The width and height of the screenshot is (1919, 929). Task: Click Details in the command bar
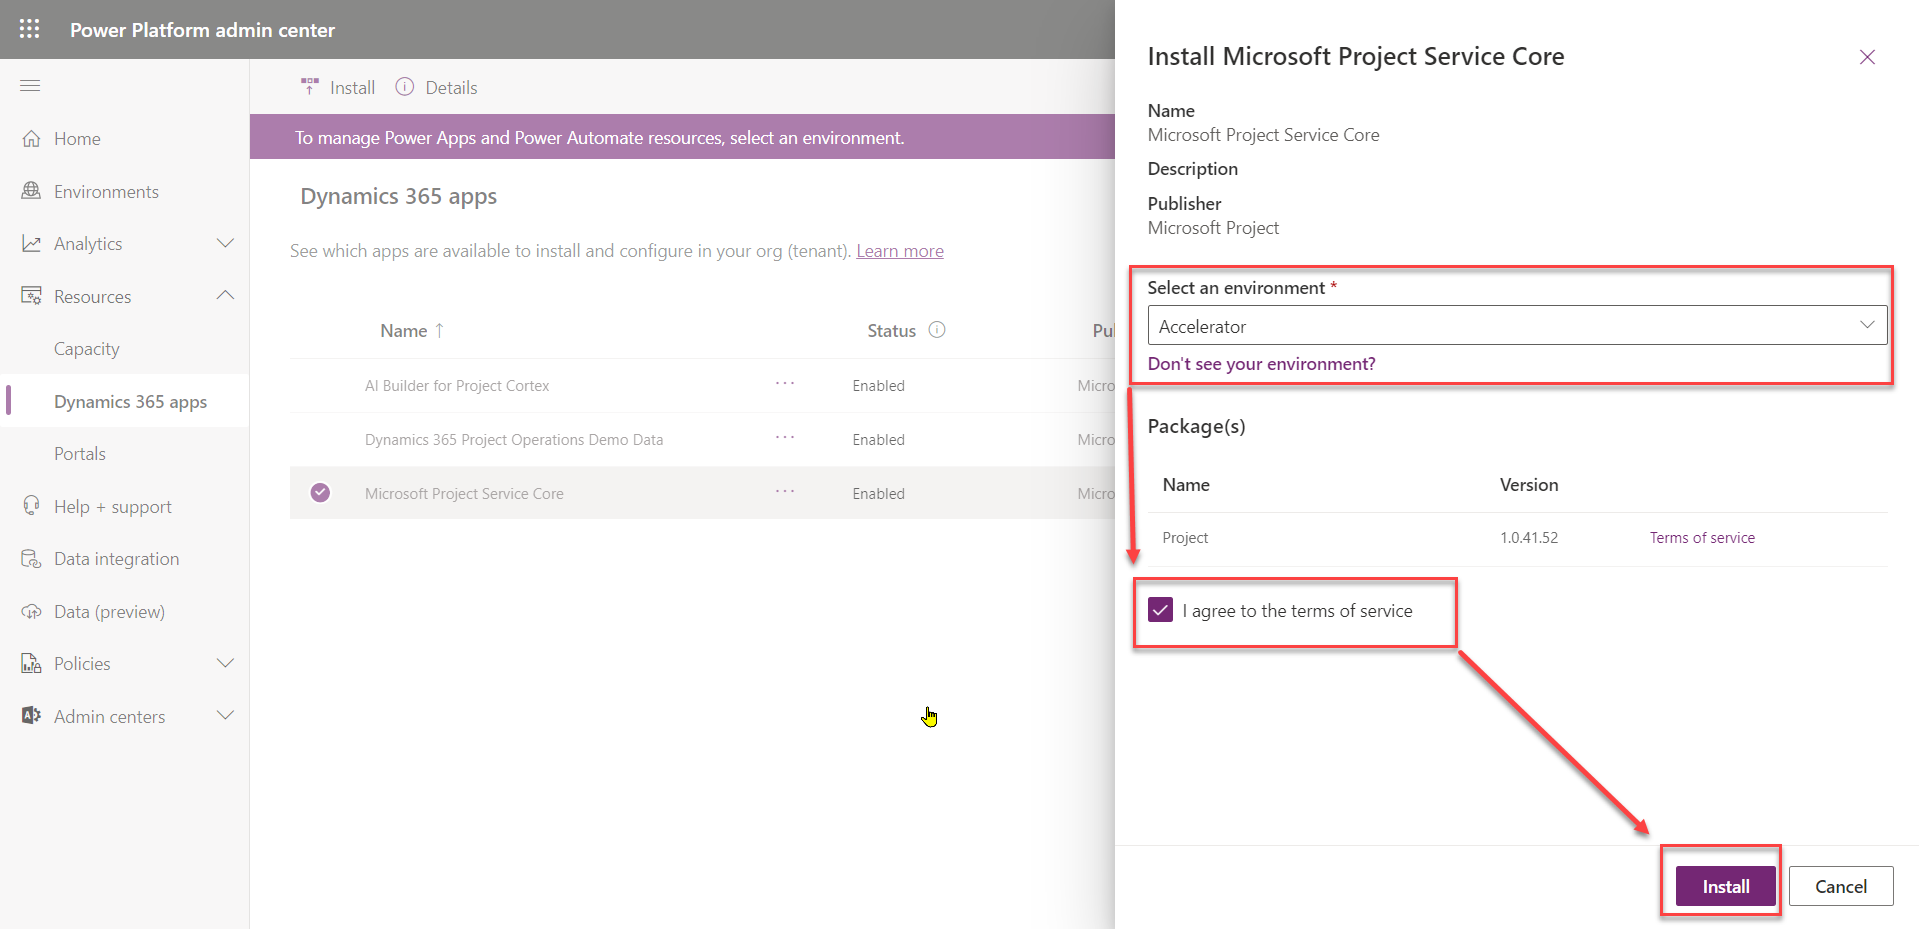451,88
